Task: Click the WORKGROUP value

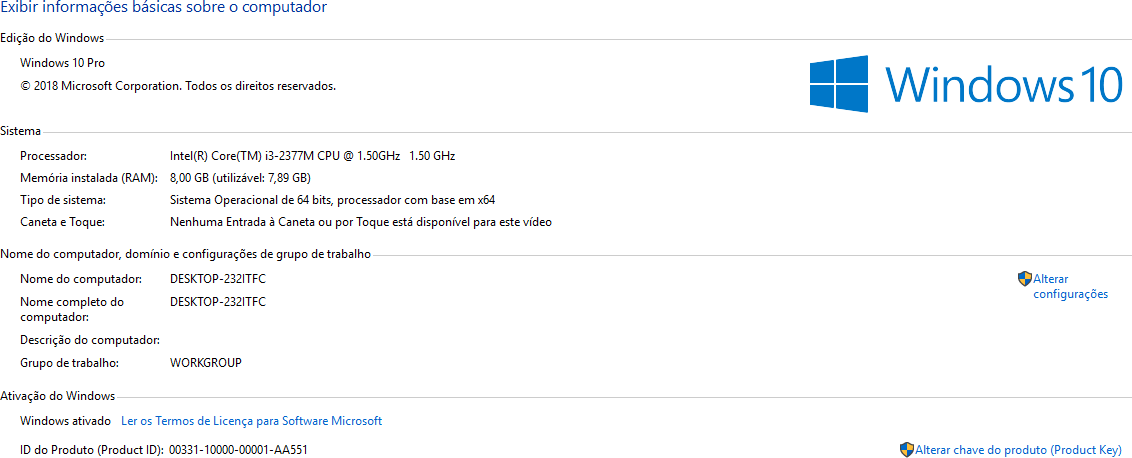Action: coord(206,363)
